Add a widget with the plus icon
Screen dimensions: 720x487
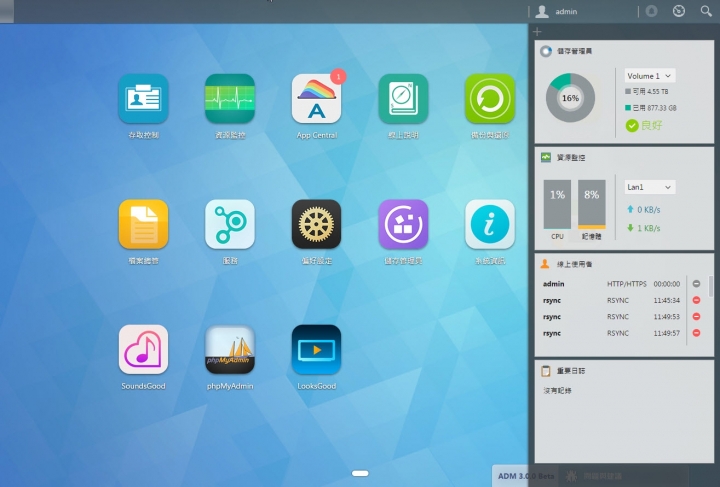tap(537, 32)
